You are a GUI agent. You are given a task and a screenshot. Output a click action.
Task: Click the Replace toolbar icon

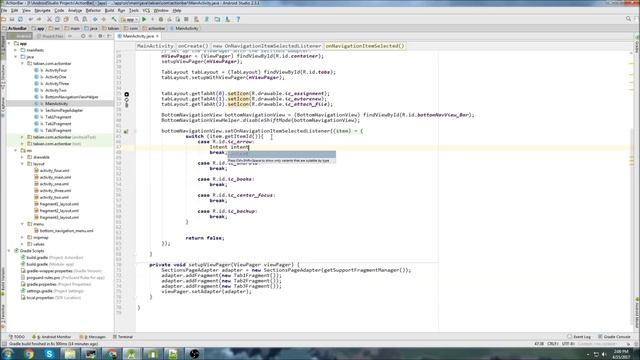85,19
